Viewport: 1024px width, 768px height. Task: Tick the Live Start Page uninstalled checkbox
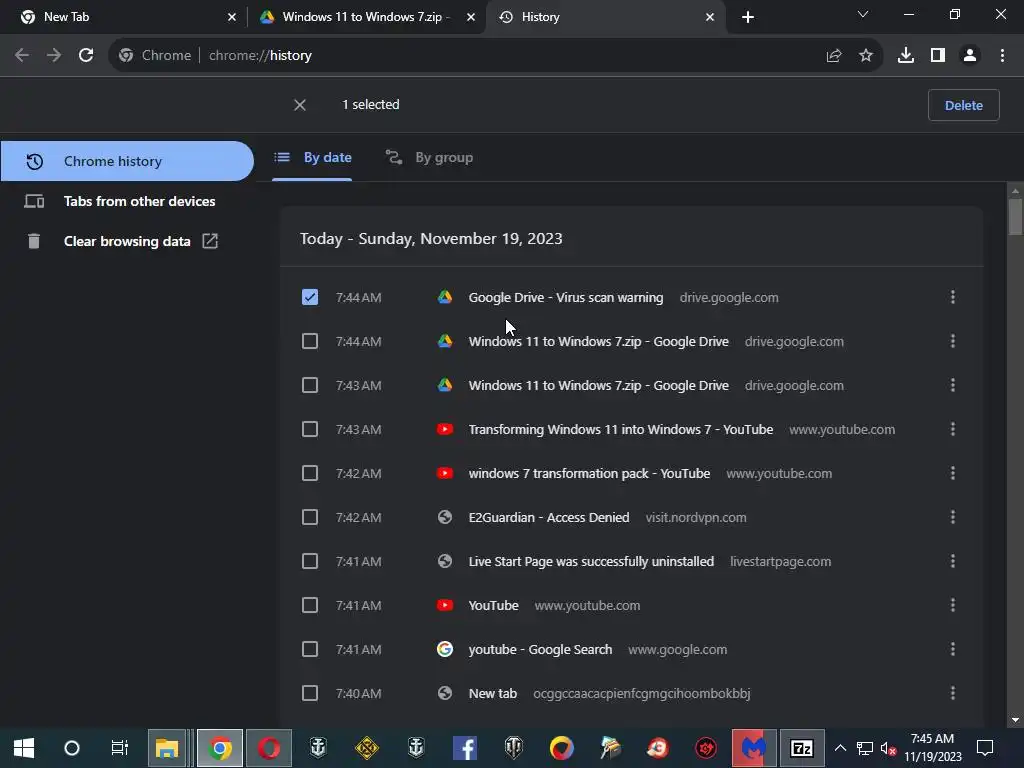click(310, 561)
